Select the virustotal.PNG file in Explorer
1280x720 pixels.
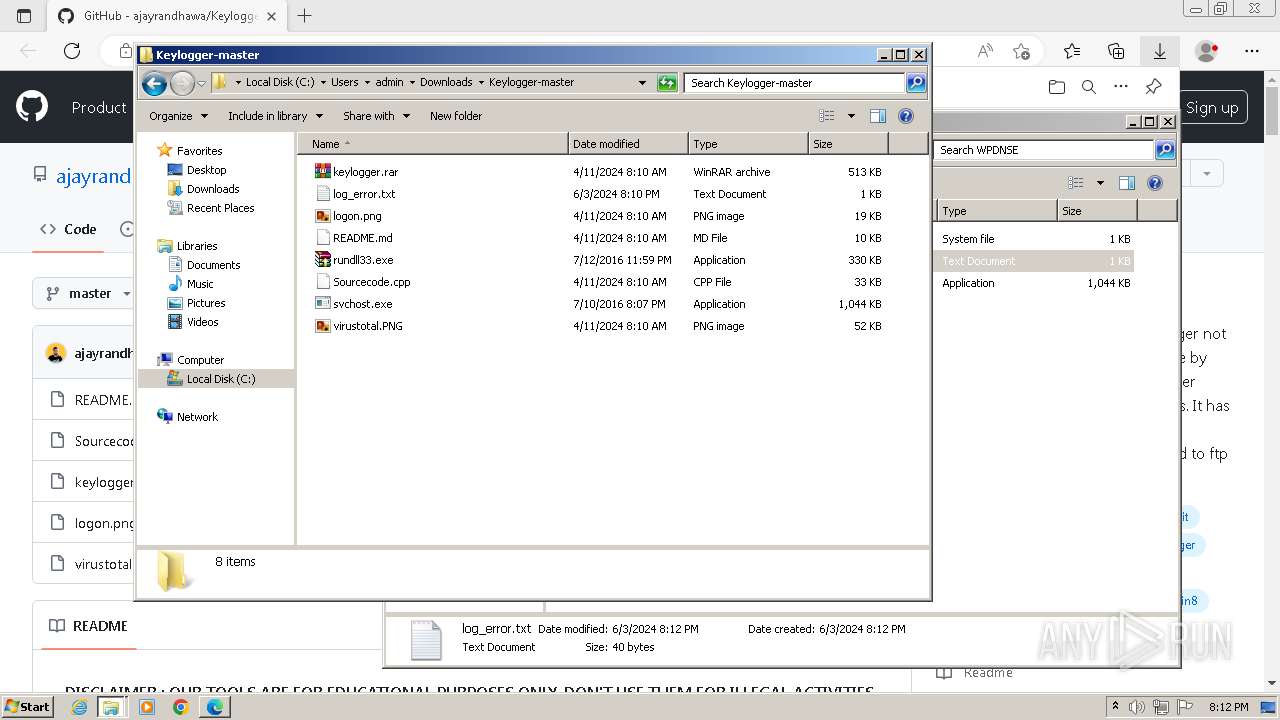point(367,326)
